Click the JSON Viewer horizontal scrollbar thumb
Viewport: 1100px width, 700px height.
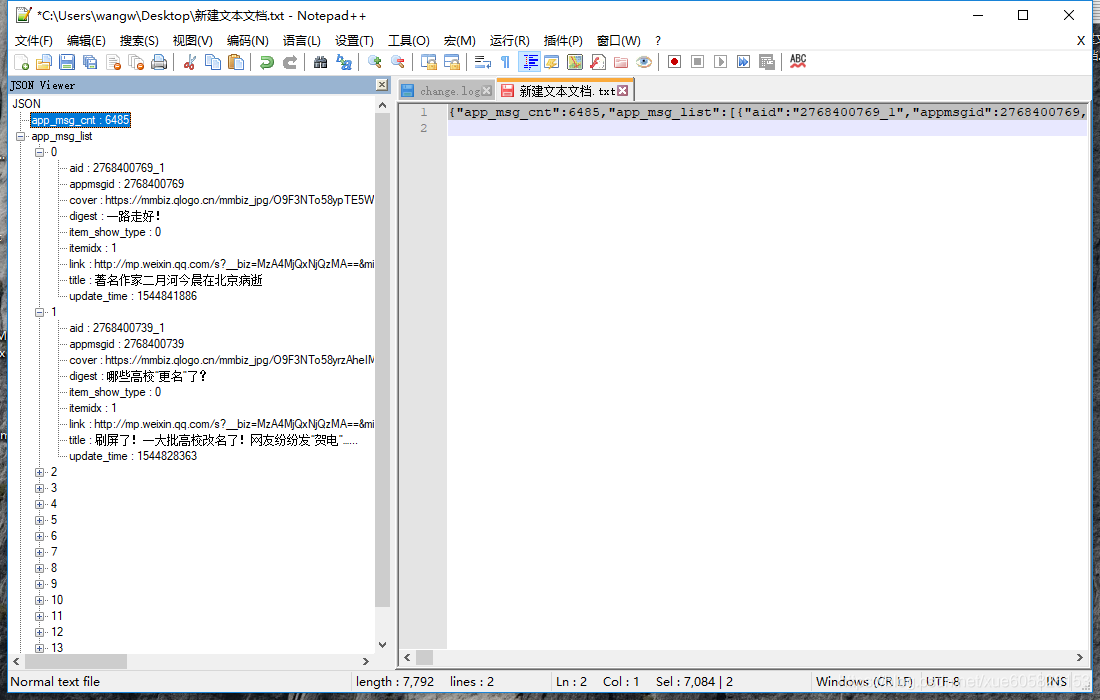coord(76,661)
